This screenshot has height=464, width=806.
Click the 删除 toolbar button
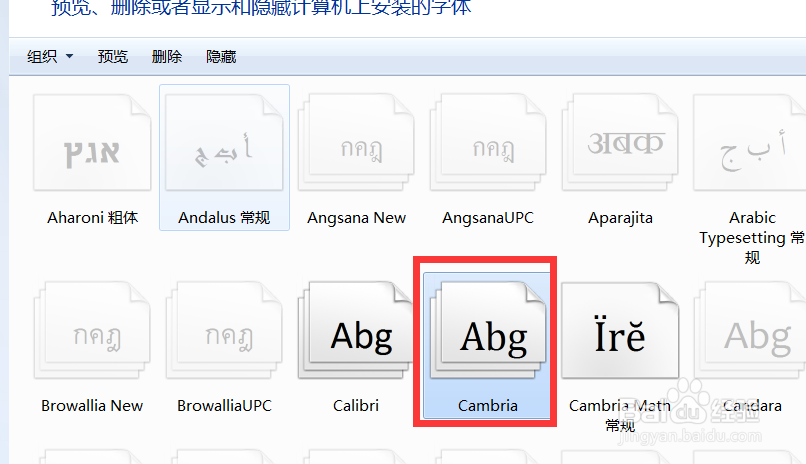167,57
